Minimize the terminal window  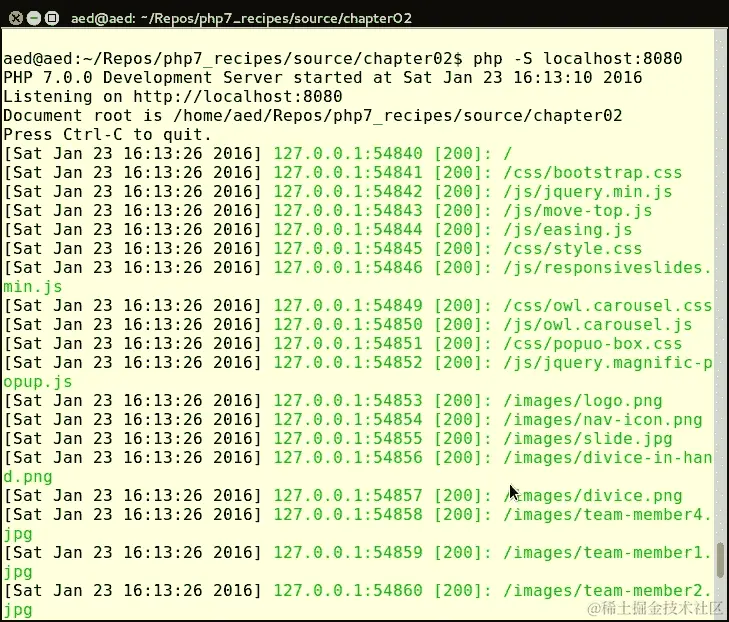click(x=34, y=18)
